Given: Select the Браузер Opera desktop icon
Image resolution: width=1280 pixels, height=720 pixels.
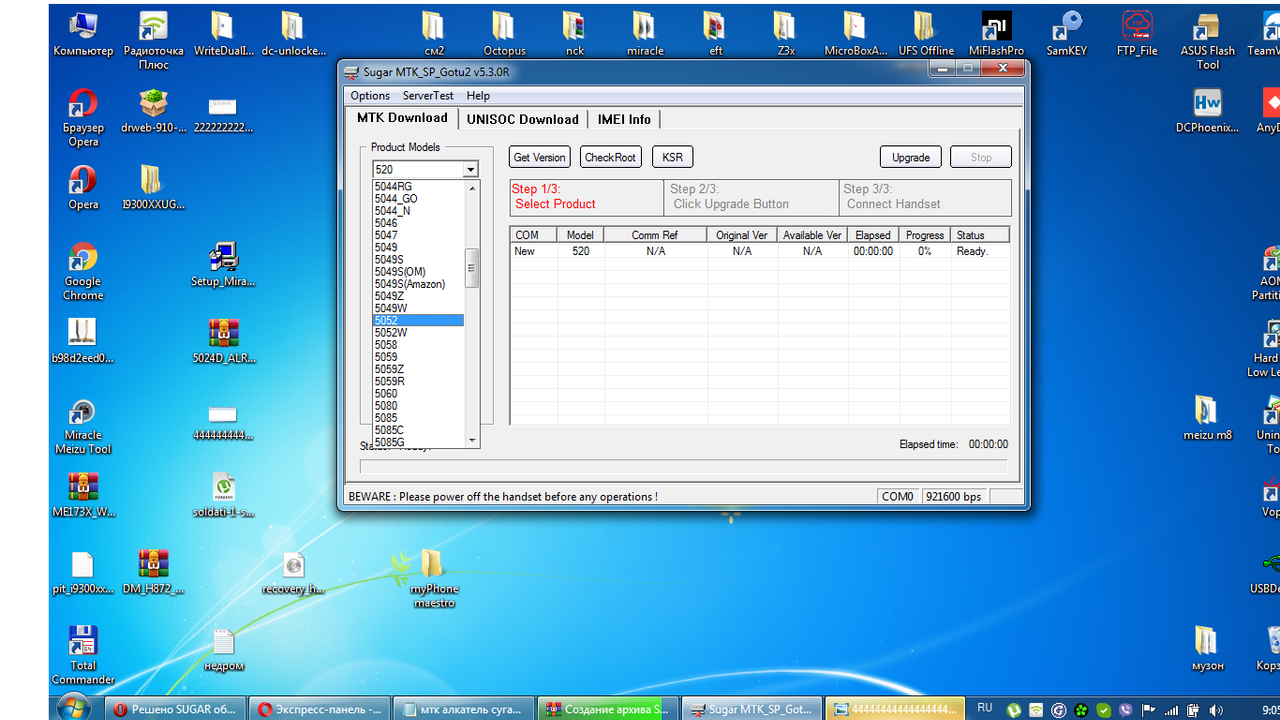Looking at the screenshot, I should click(83, 118).
